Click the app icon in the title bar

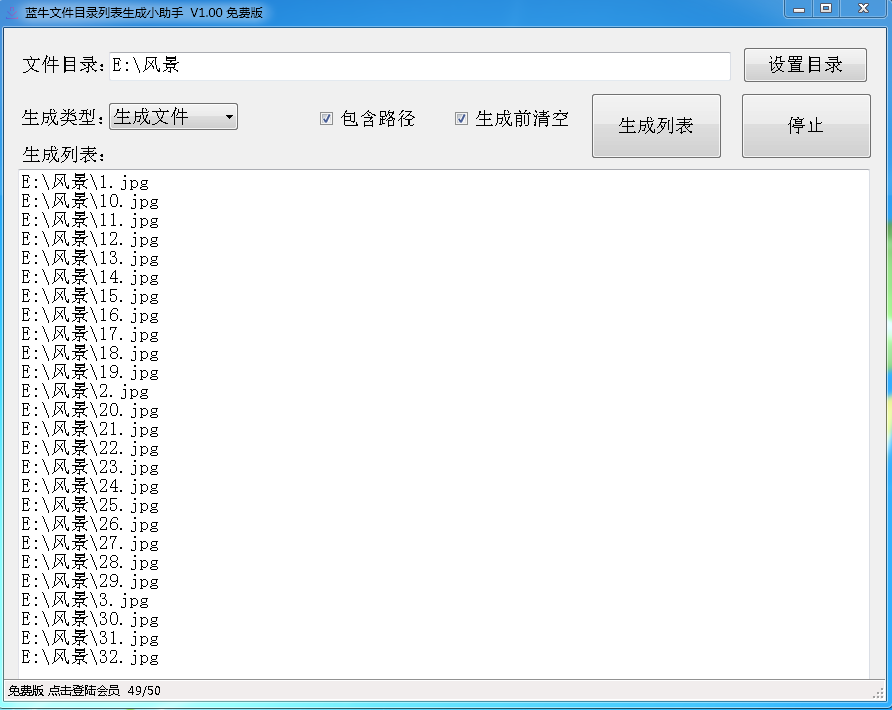pos(11,12)
